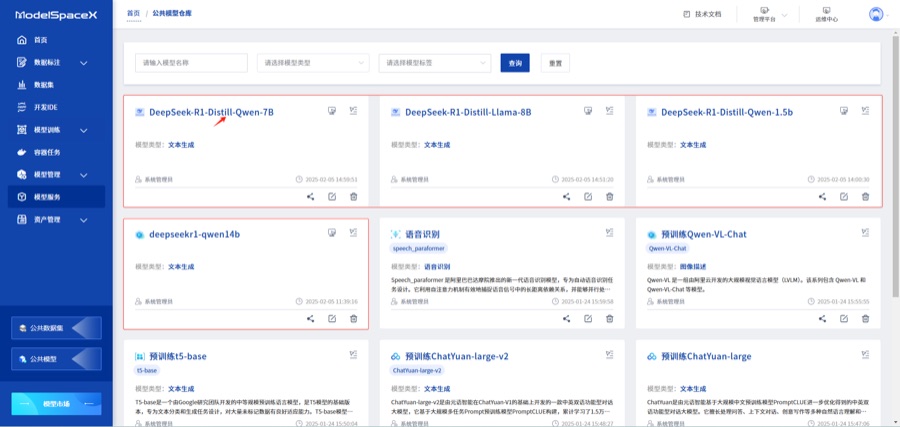Viewport: 900px width, 427px height.
Task: Click the ModelSpaceX logo
Action: click(56, 15)
